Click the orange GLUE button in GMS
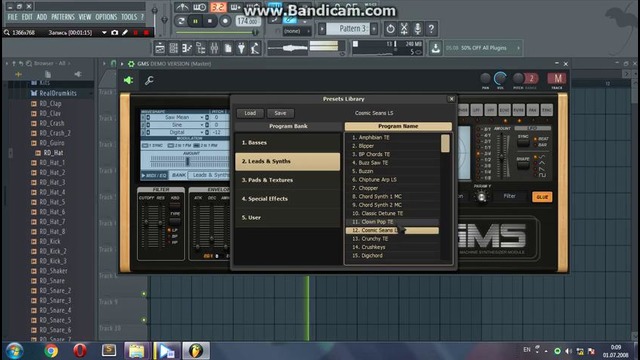This screenshot has height=360, width=640. coord(542,197)
